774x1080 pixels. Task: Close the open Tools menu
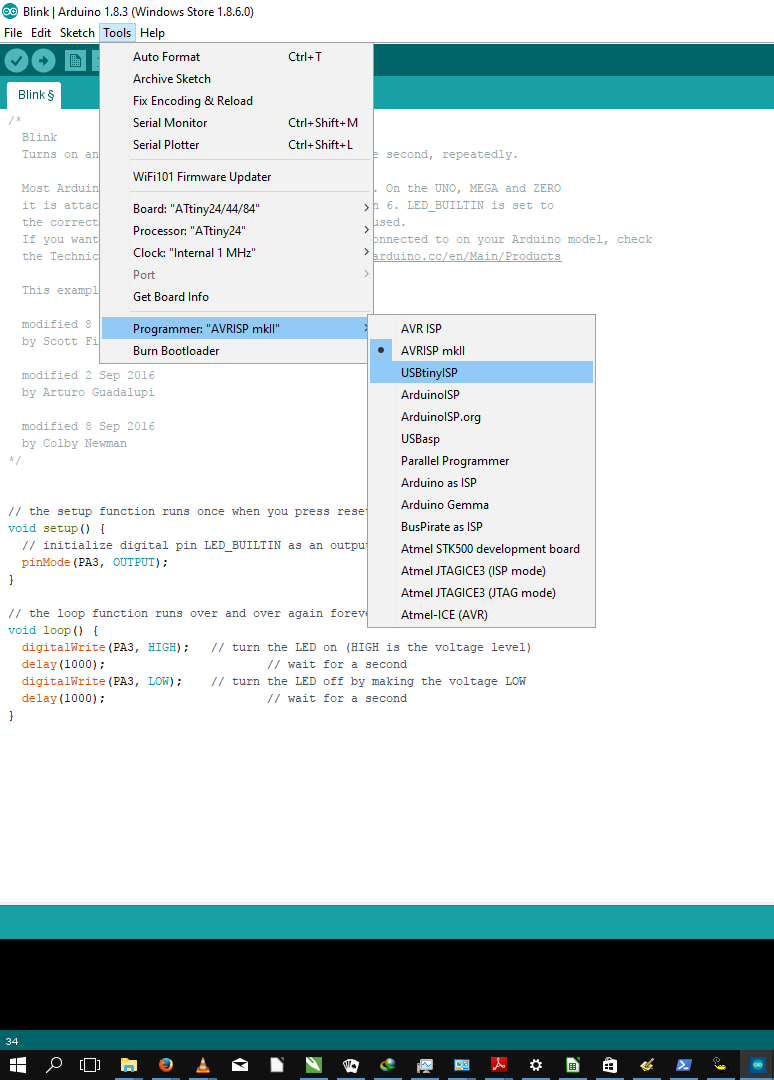pos(117,32)
